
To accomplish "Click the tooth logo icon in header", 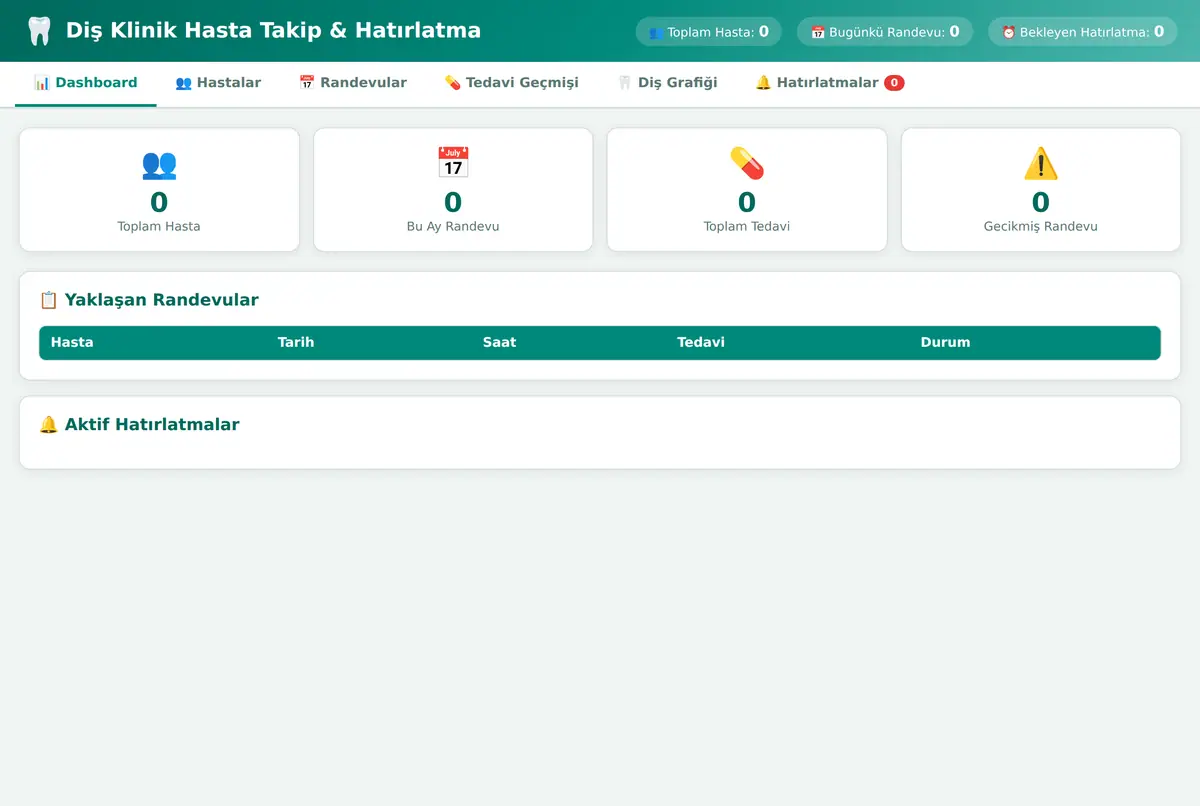I will (38, 31).
